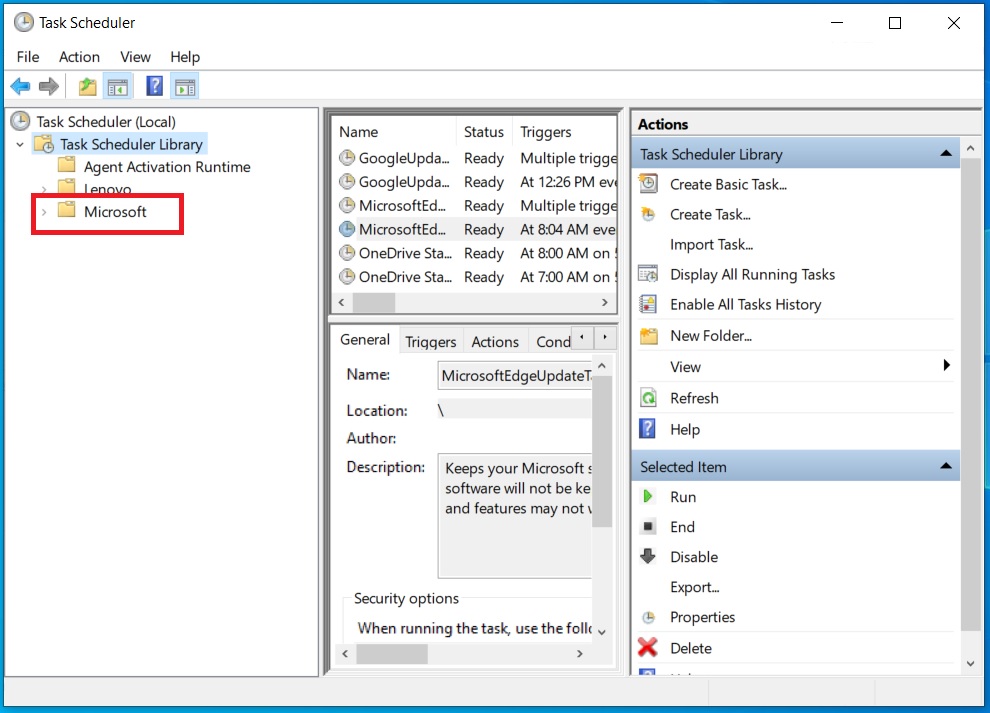Click the Create Basic Task icon
This screenshot has height=713, width=990.
[x=648, y=184]
